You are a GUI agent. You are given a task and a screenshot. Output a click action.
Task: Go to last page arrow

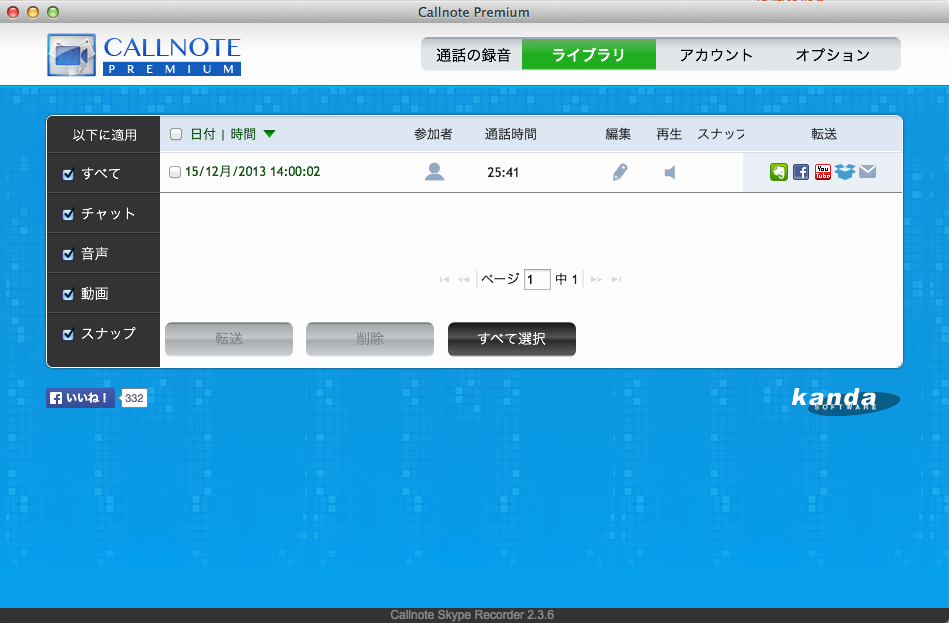click(x=616, y=279)
